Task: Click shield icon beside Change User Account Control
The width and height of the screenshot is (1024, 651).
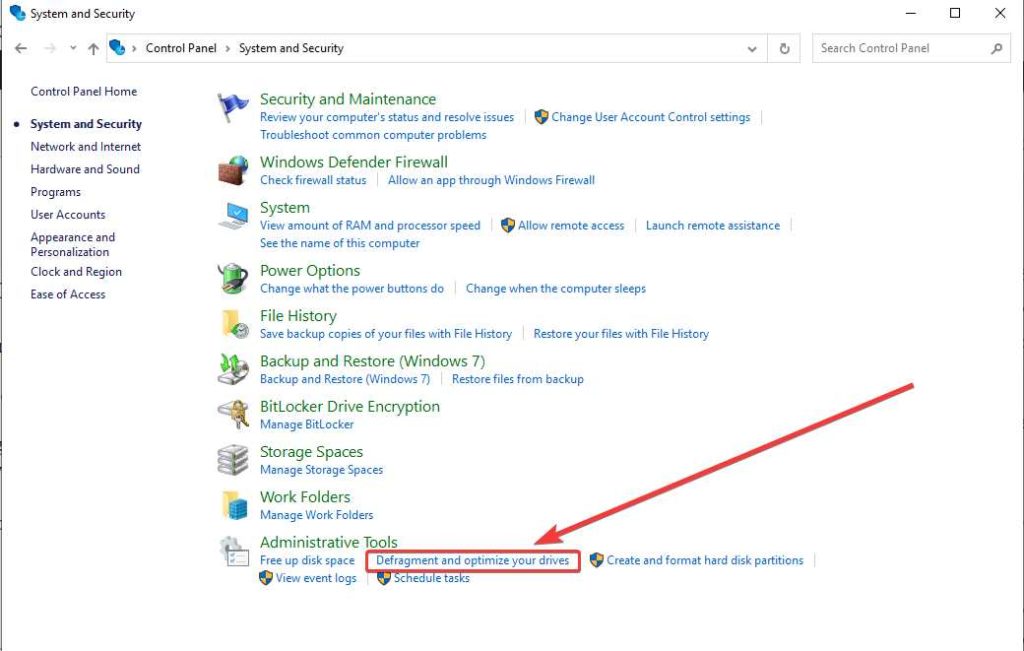Action: (541, 117)
